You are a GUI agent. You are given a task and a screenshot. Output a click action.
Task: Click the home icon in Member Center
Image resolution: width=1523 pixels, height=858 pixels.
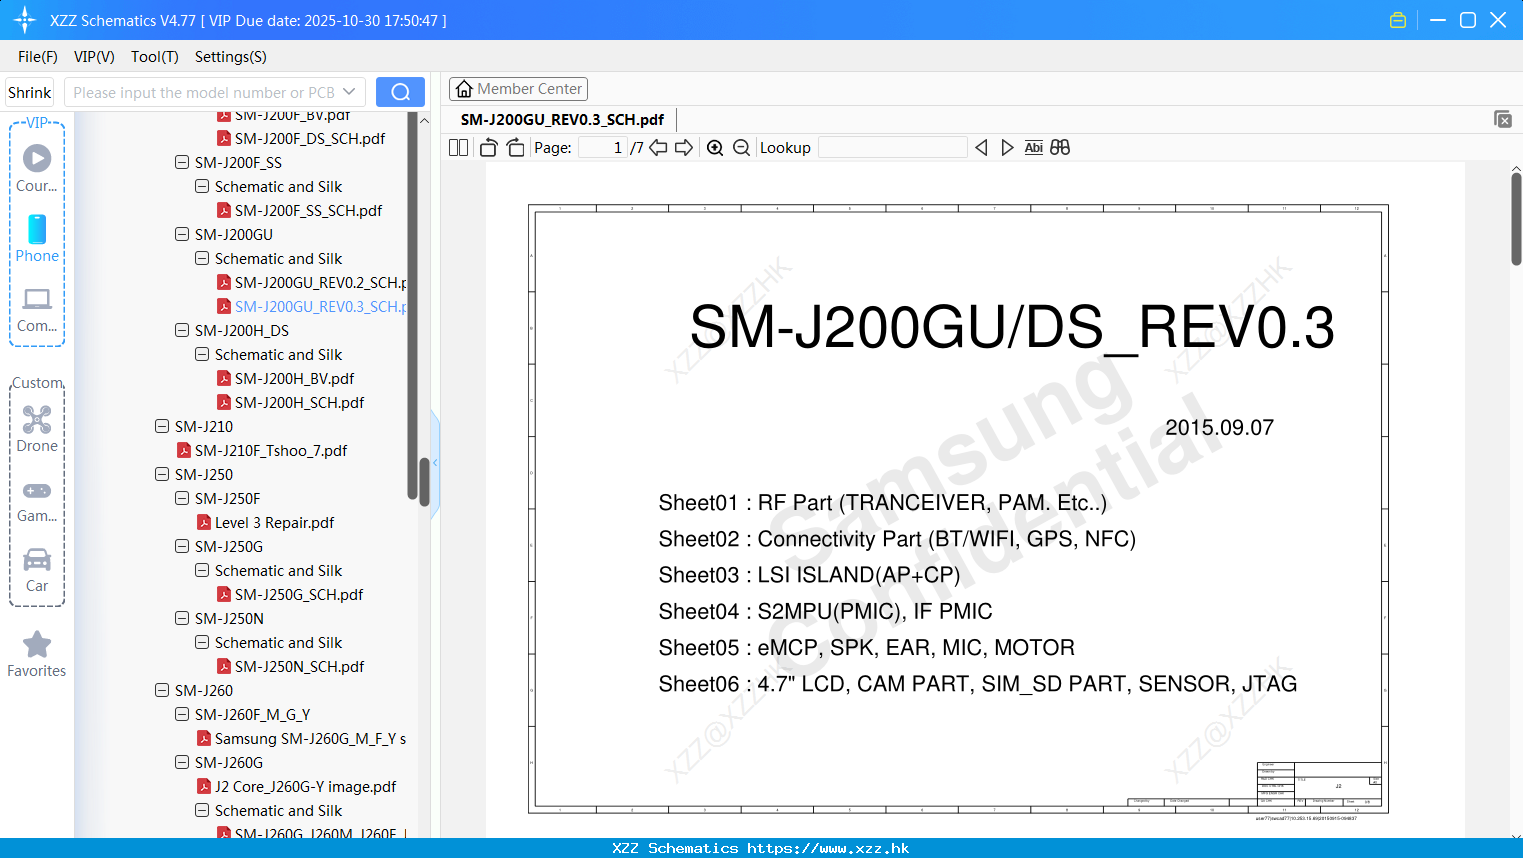pyautogui.click(x=464, y=89)
